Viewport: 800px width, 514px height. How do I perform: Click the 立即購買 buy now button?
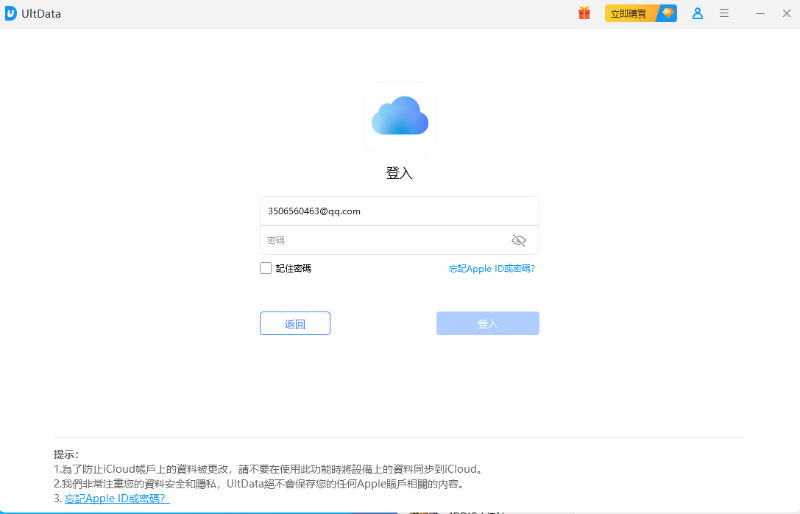click(630, 13)
